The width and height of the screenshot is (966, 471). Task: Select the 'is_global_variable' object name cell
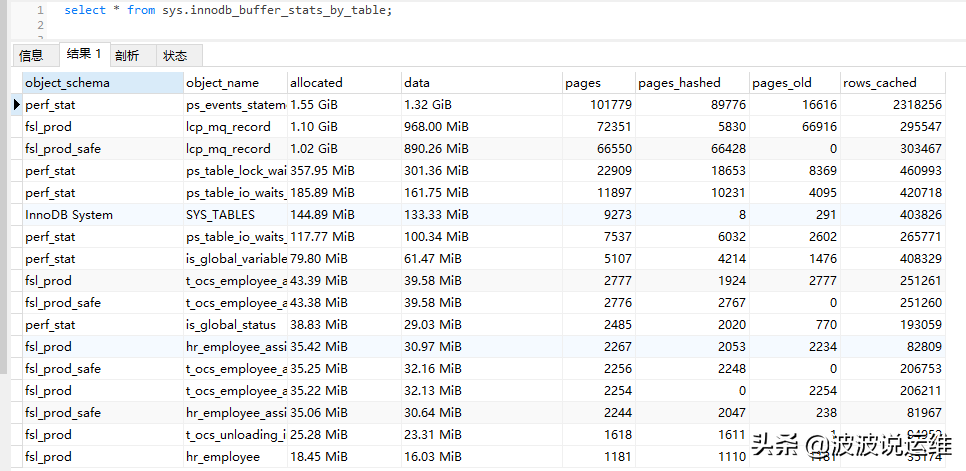click(x=235, y=259)
